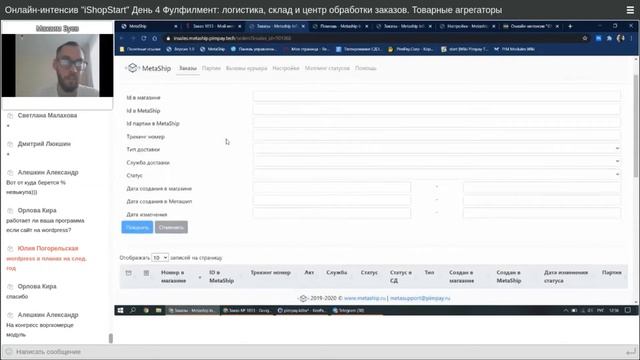Open a new browser tab

570,26
